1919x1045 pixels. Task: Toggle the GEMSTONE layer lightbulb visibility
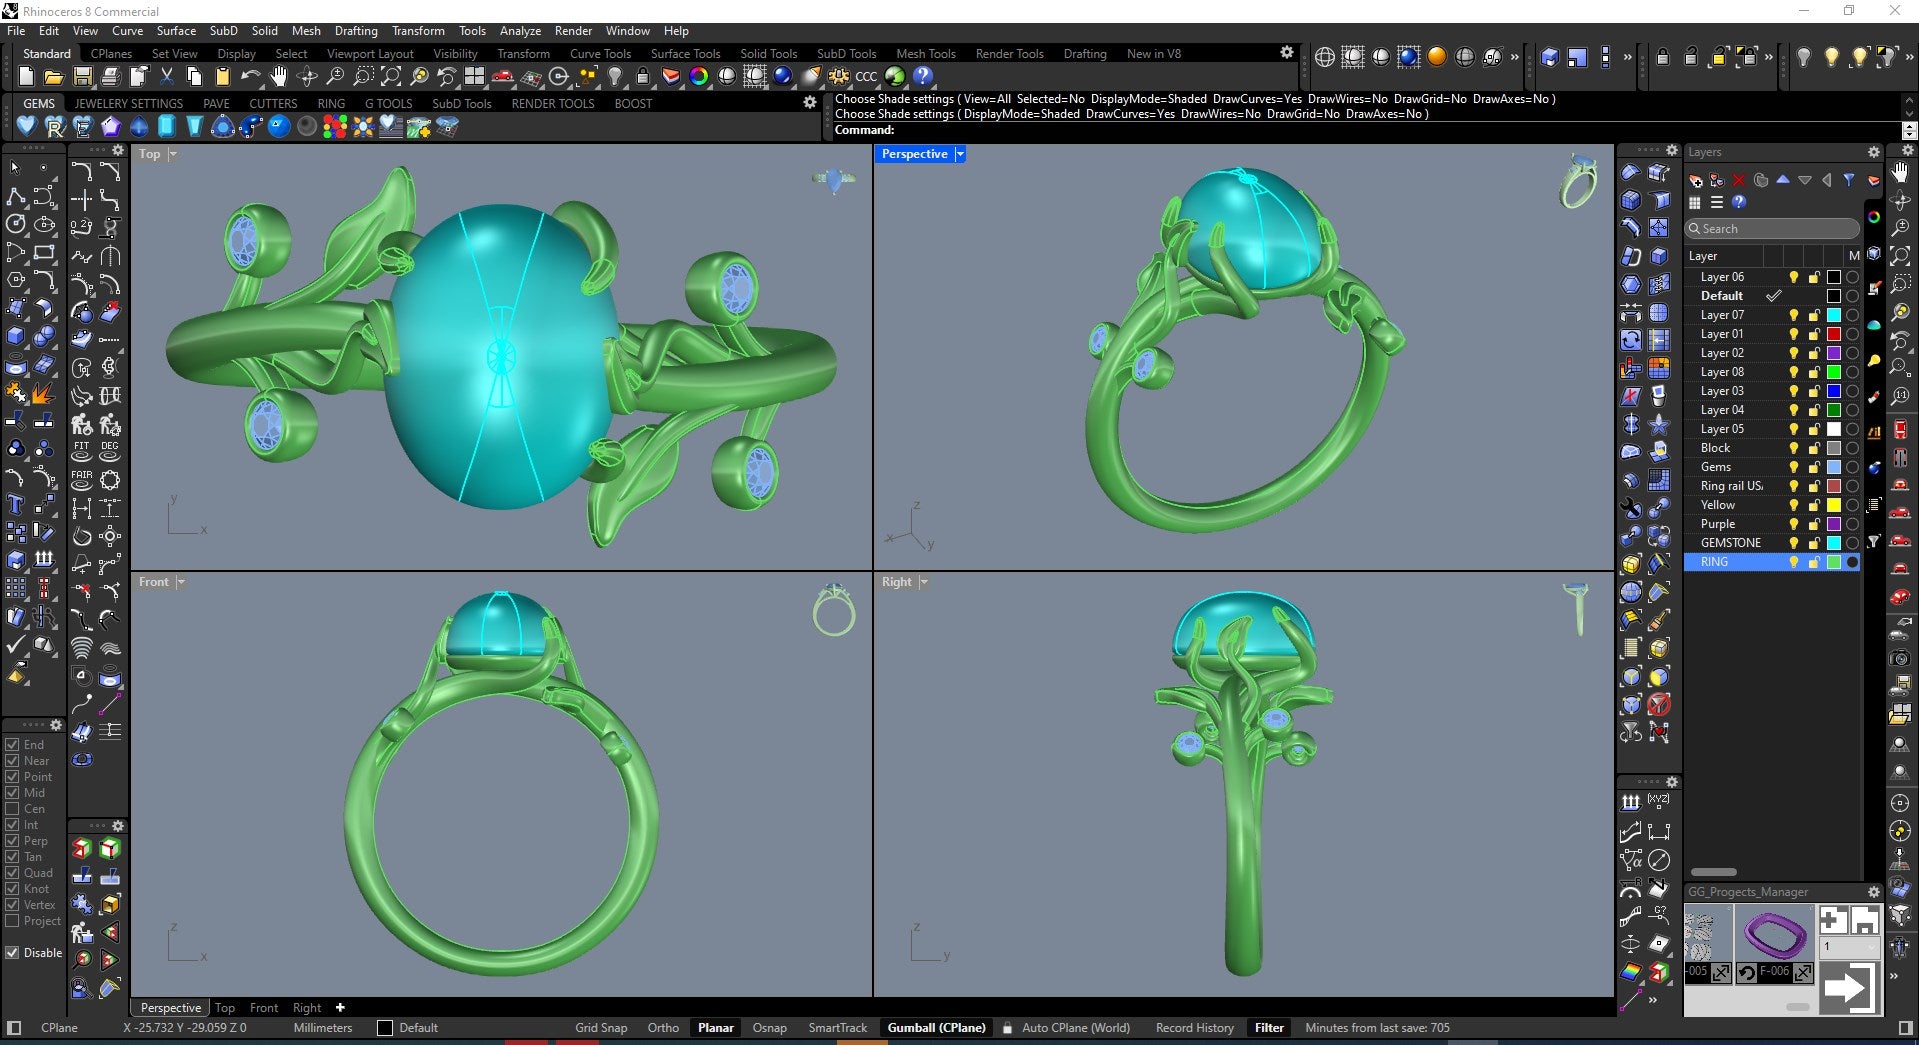[x=1793, y=543]
